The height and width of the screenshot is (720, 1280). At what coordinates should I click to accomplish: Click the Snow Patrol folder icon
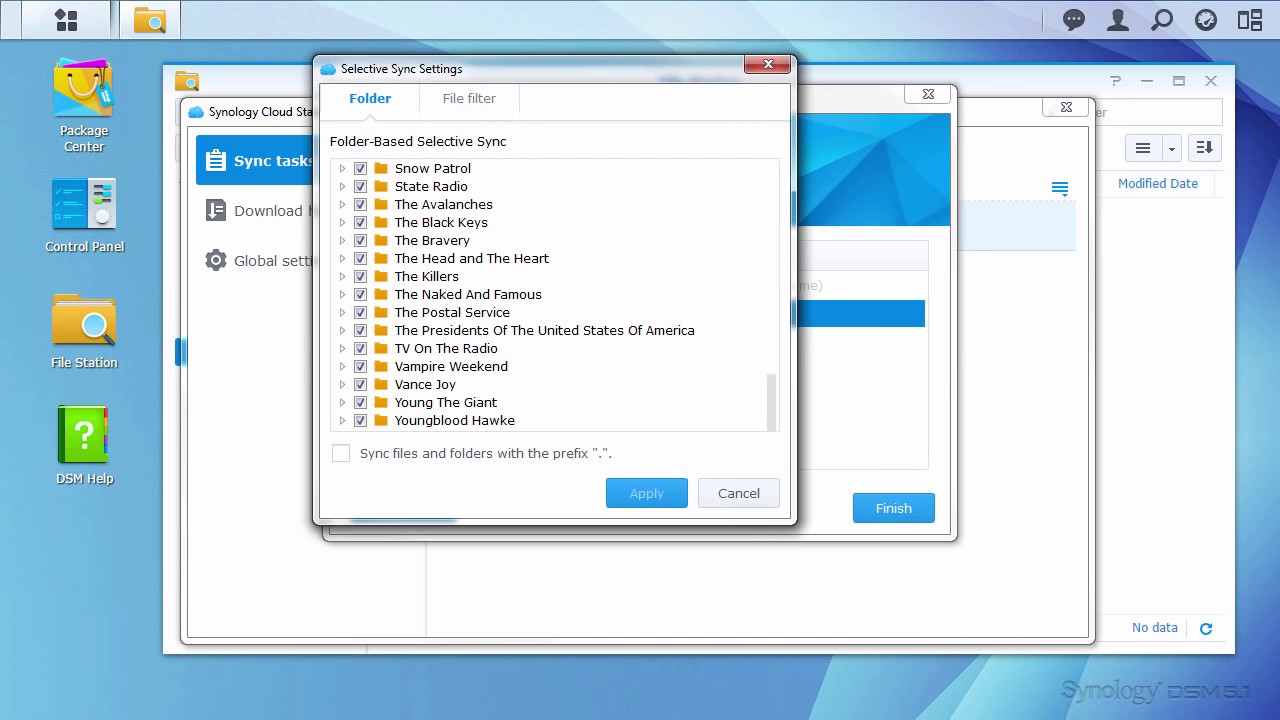[x=381, y=168]
